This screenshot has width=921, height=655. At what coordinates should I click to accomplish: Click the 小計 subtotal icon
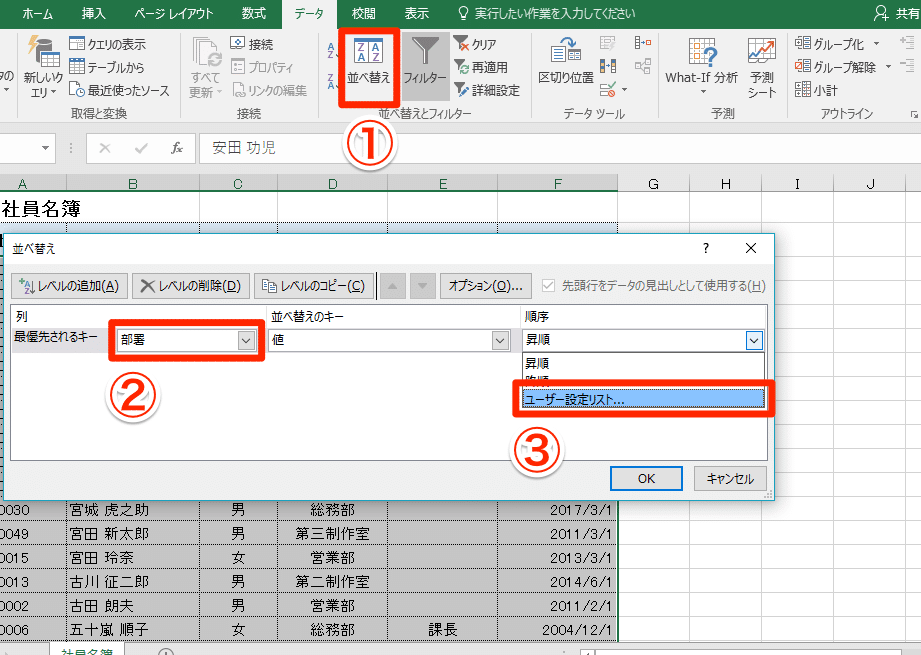tap(803, 90)
